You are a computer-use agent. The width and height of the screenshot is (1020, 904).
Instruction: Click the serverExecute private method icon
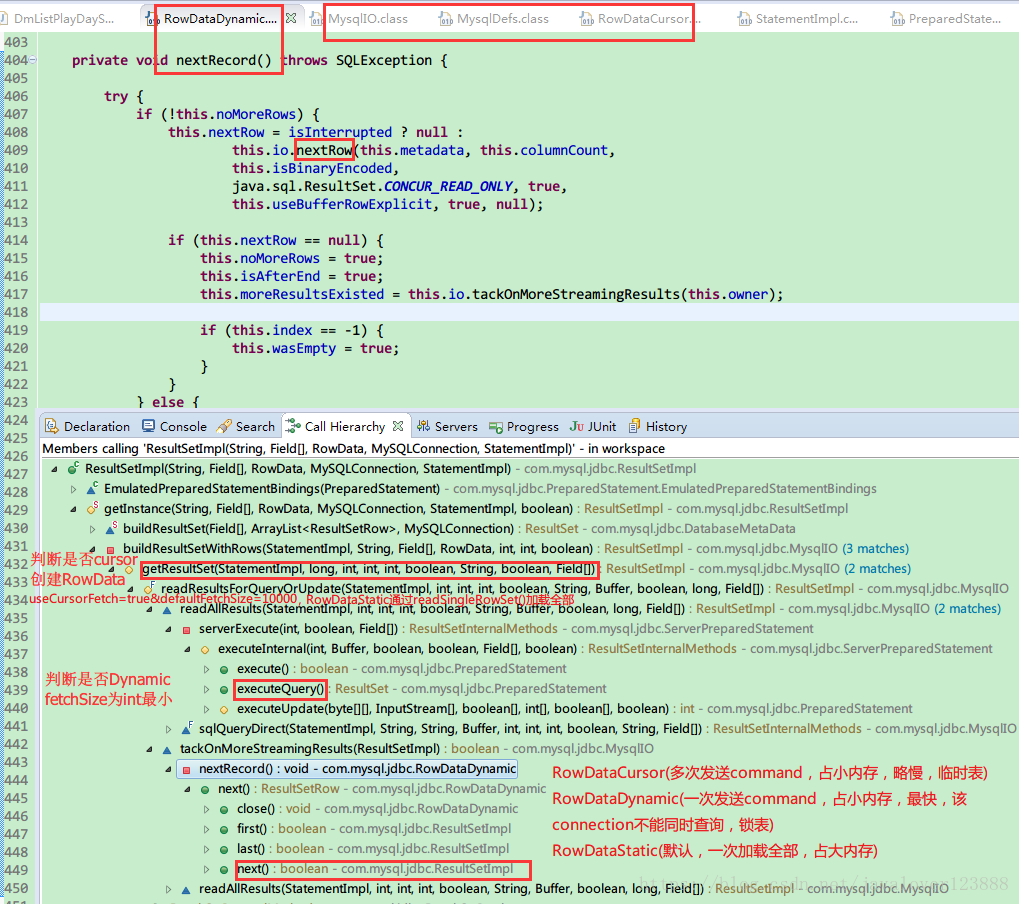[x=187, y=630]
